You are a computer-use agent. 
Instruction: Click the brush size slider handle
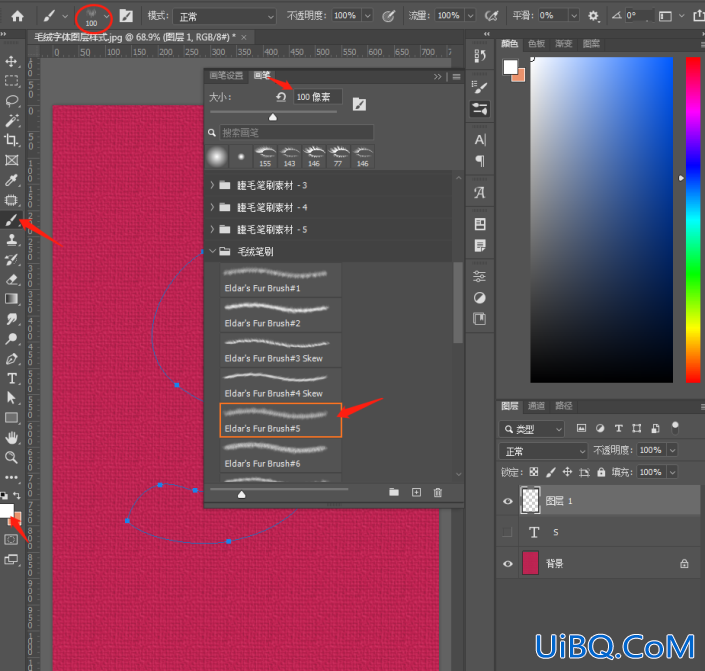coord(272,117)
